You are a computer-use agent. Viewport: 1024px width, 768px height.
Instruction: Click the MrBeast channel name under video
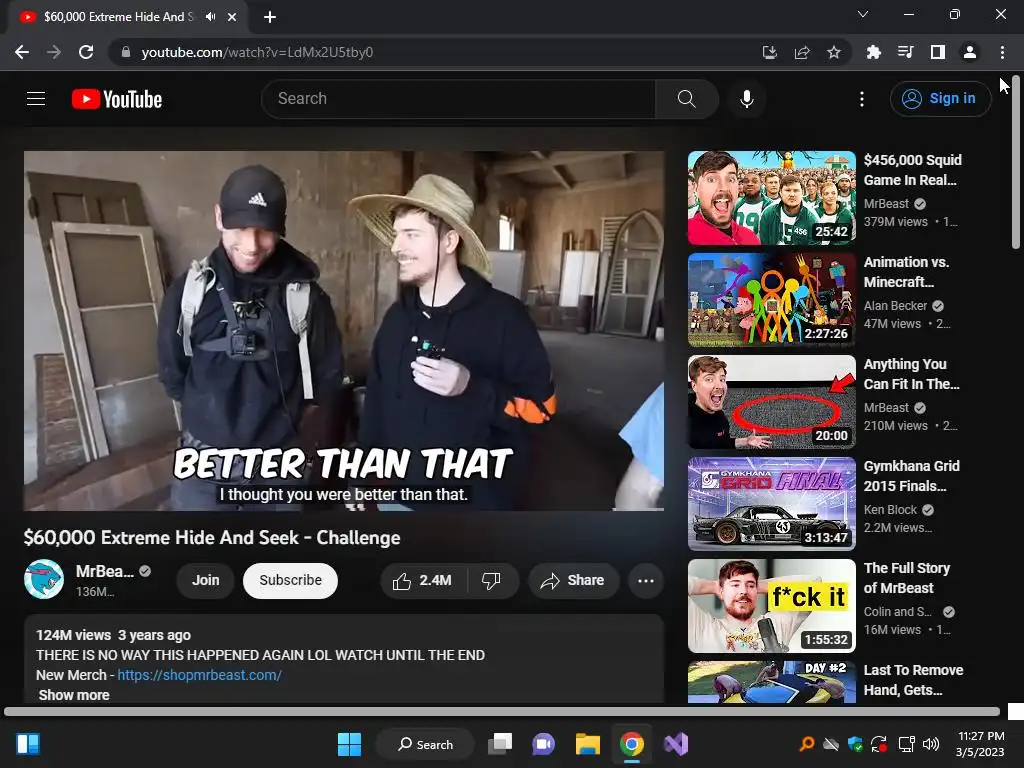click(x=104, y=571)
